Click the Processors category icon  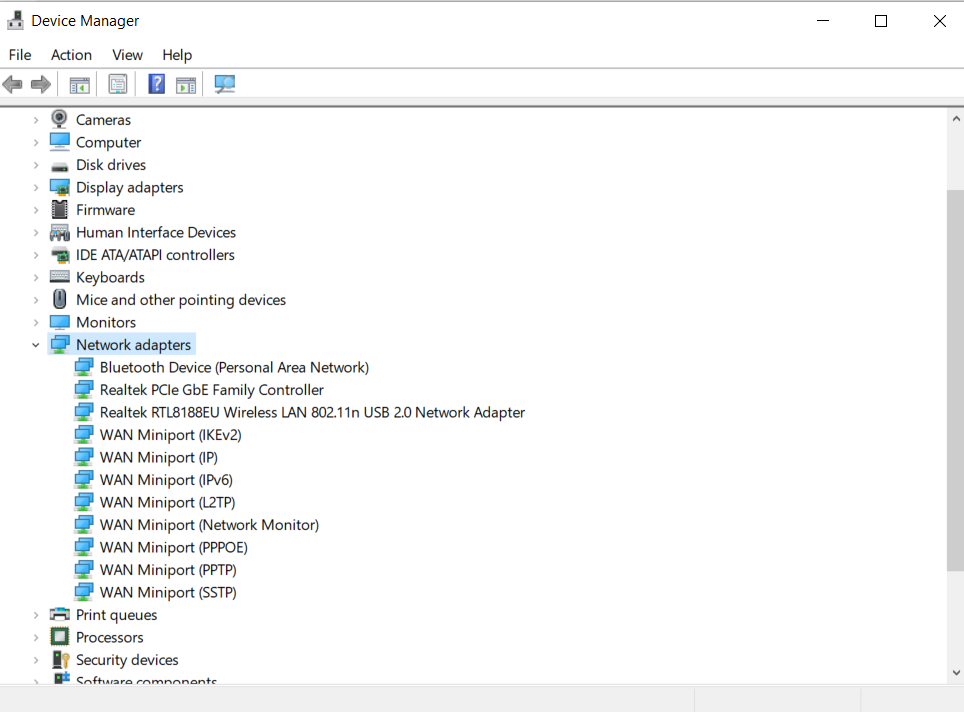tap(60, 636)
